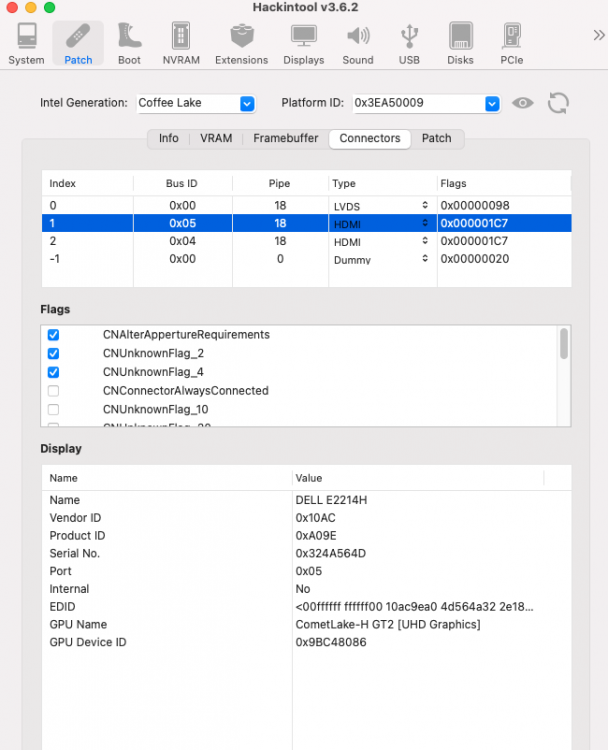The width and height of the screenshot is (608, 750).
Task: Click the Display table Value column header
Action: (418, 478)
